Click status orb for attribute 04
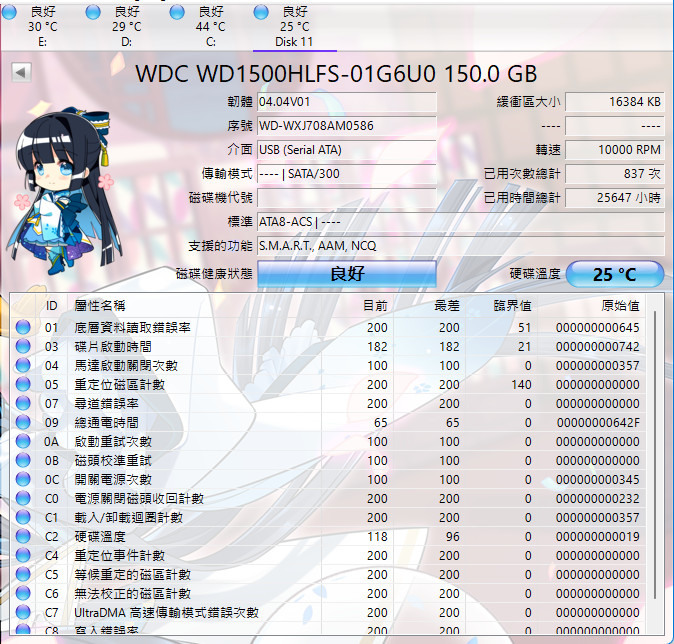This screenshot has height=644, width=674. 23,365
